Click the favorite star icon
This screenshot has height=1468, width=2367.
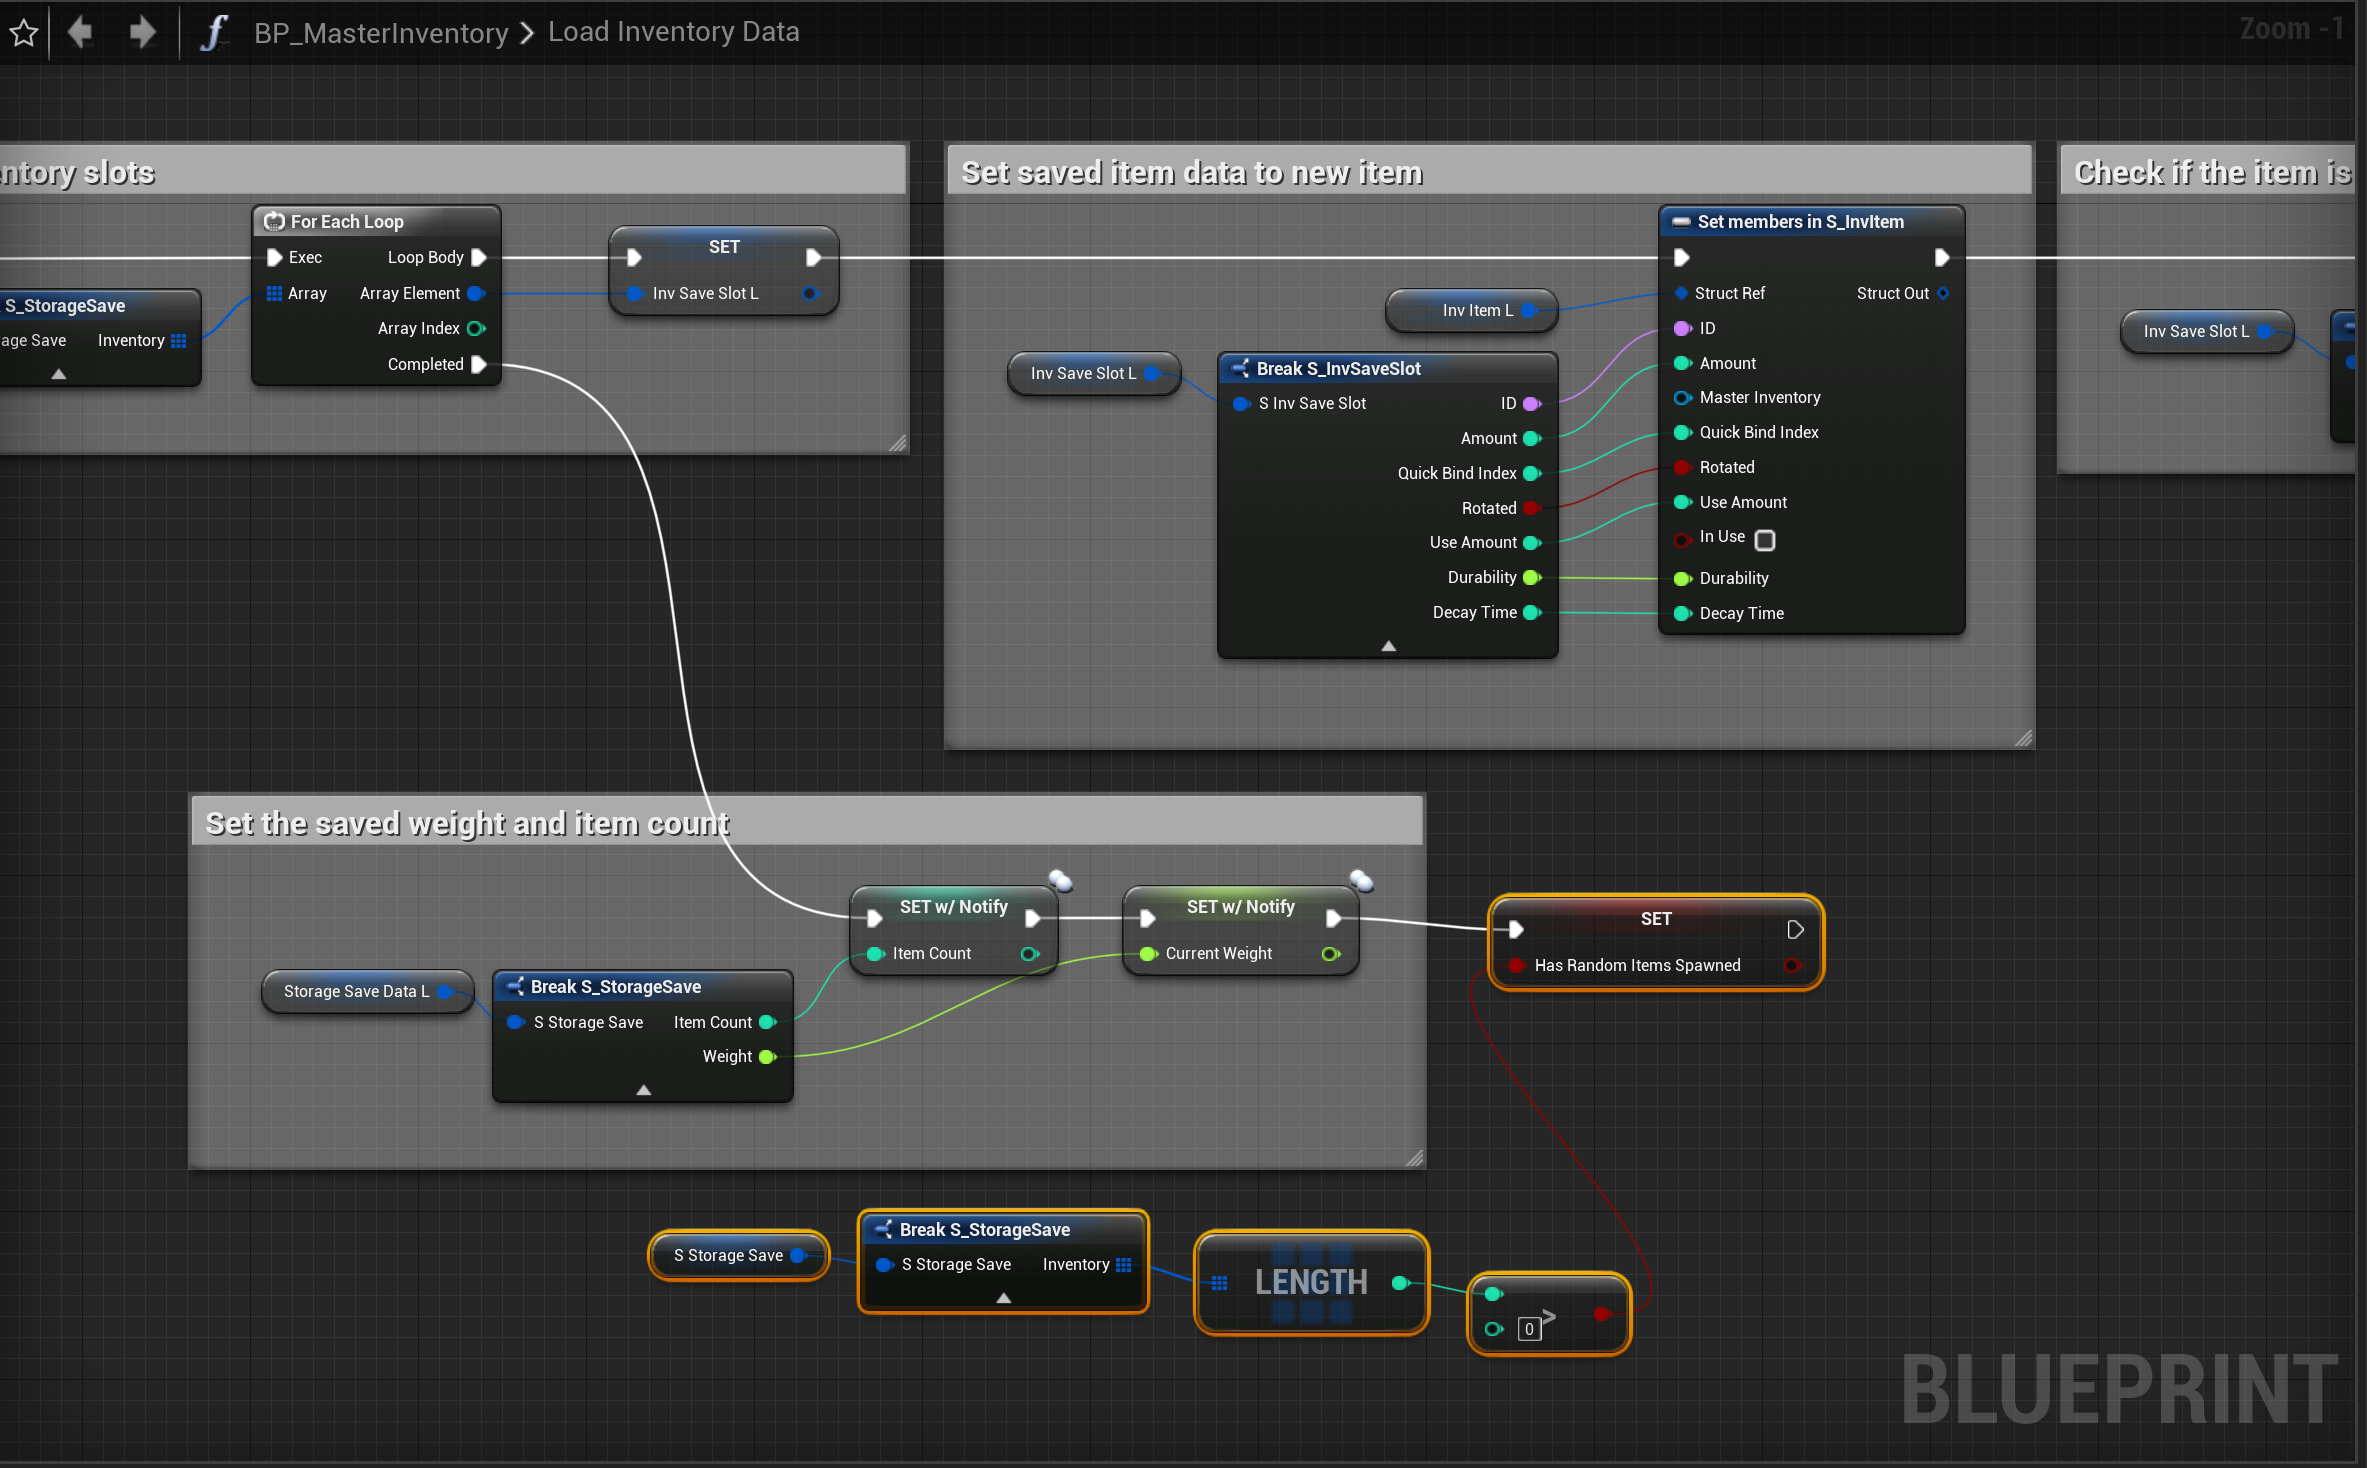coord(23,33)
